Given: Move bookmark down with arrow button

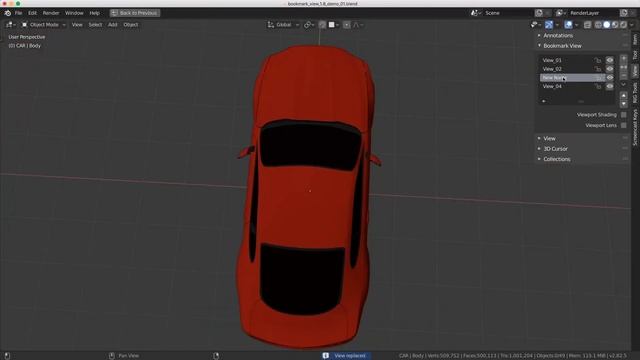Looking at the screenshot, I should pos(624,104).
